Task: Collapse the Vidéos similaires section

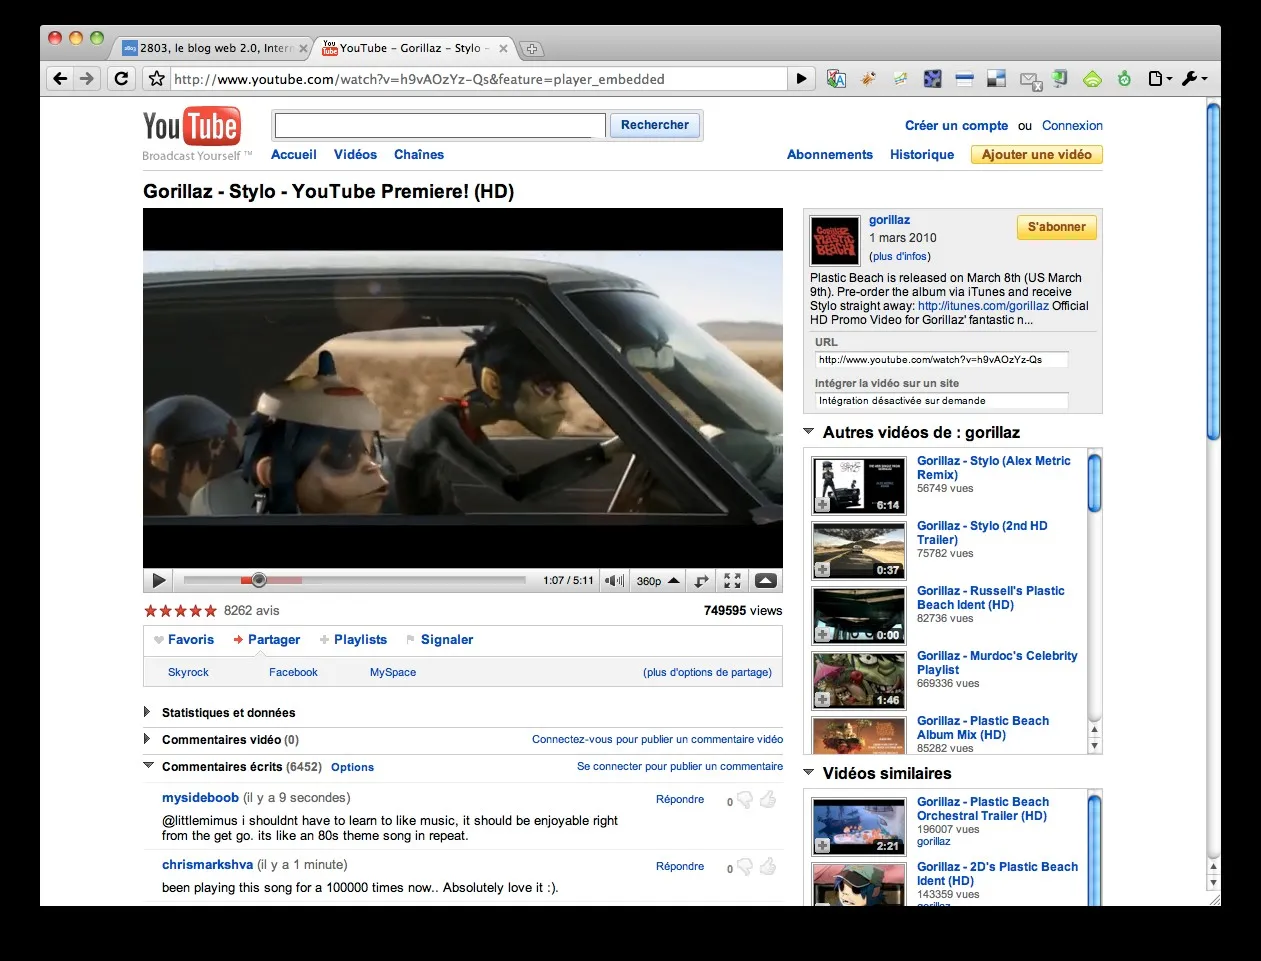Action: click(x=809, y=773)
